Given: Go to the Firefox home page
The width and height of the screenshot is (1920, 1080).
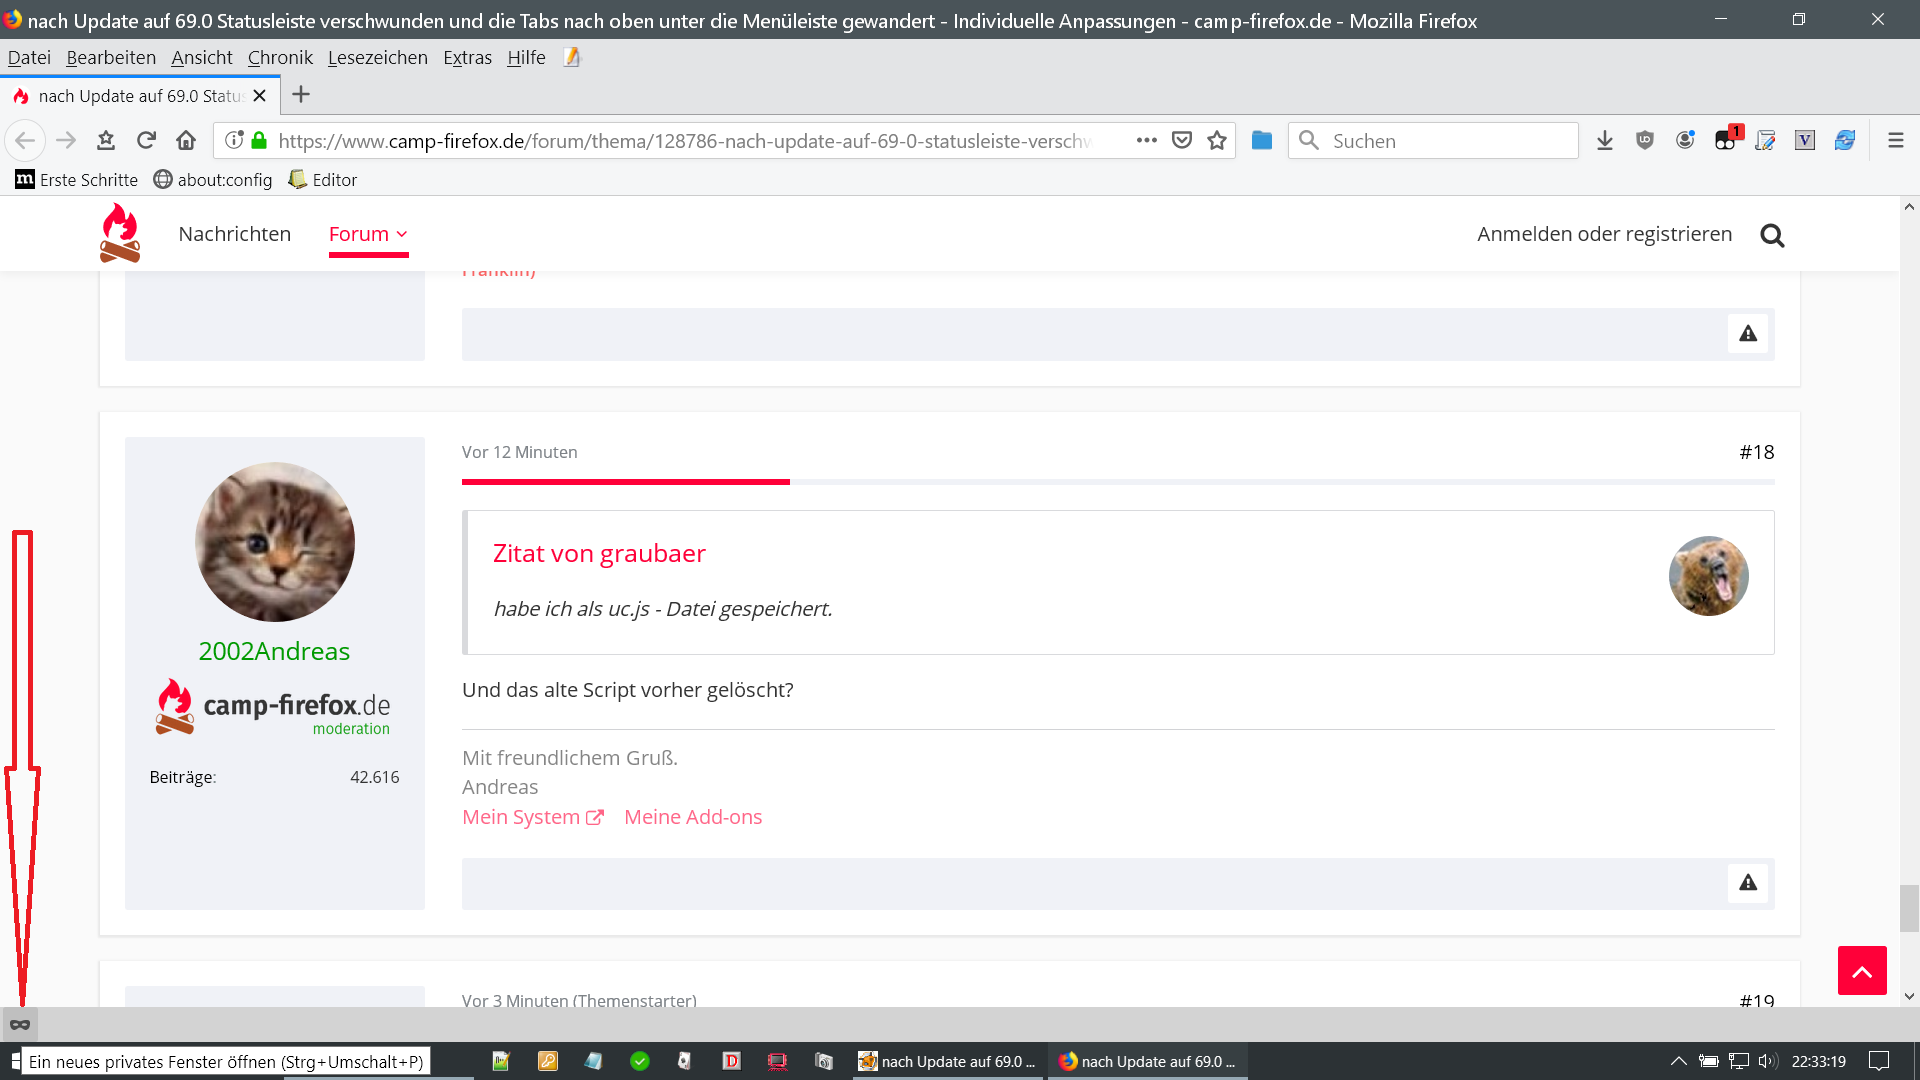Looking at the screenshot, I should click(x=186, y=140).
